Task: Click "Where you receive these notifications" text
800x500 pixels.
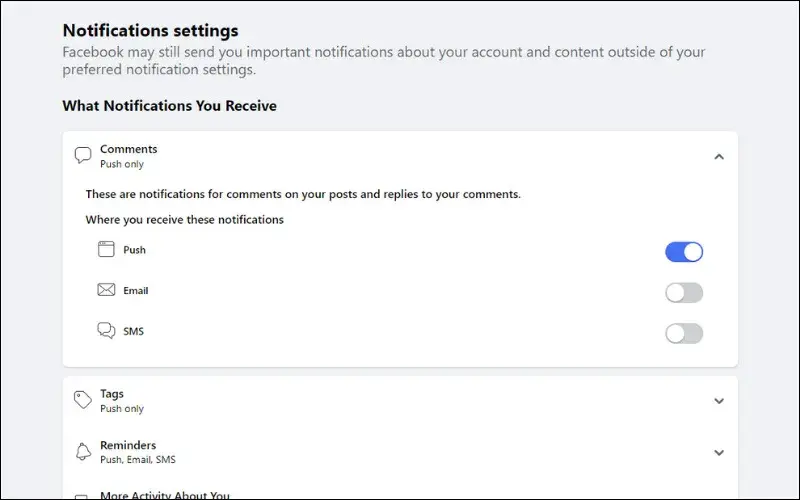Action: [x=185, y=220]
